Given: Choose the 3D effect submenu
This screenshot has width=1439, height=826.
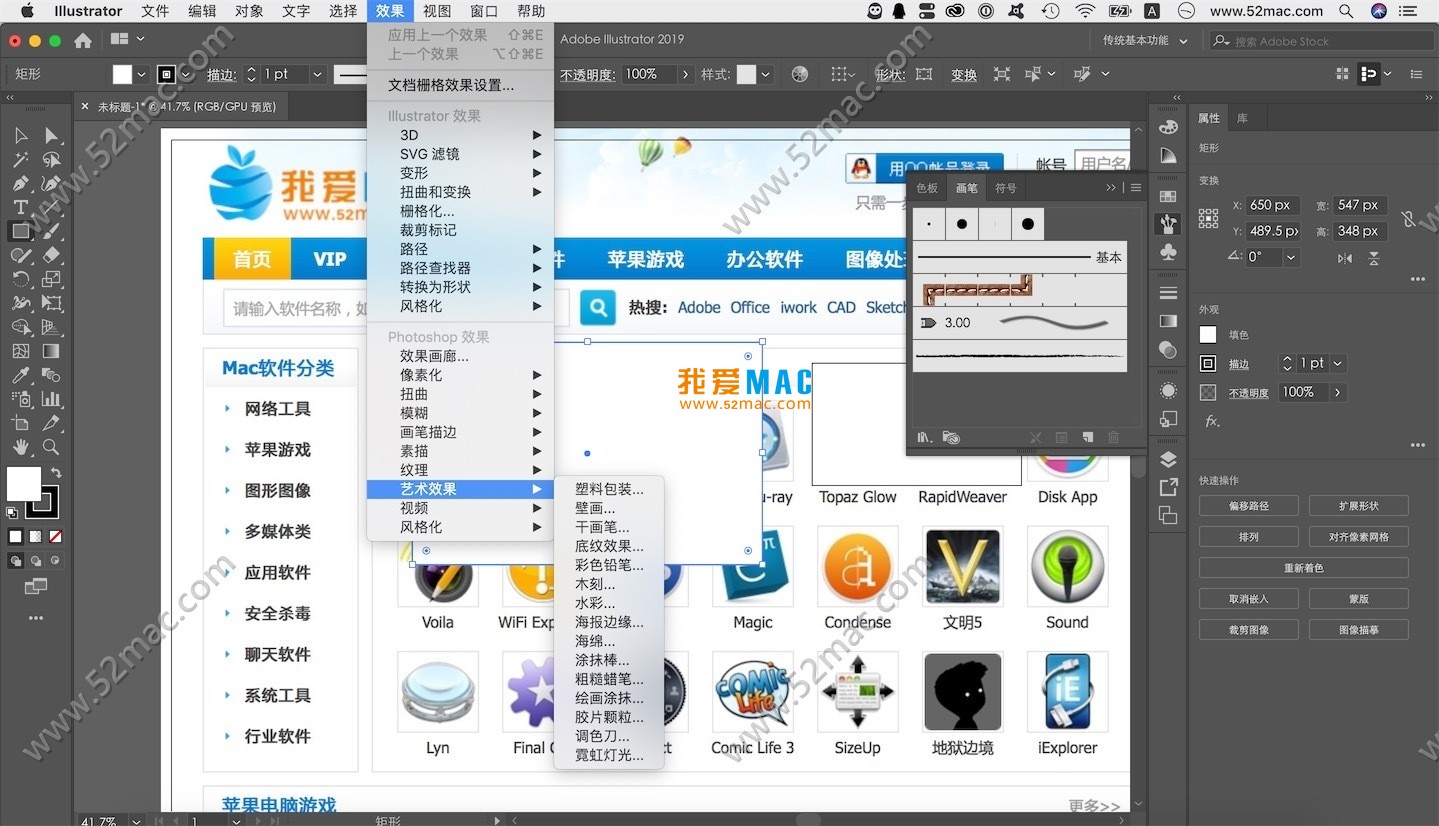Looking at the screenshot, I should pyautogui.click(x=460, y=135).
